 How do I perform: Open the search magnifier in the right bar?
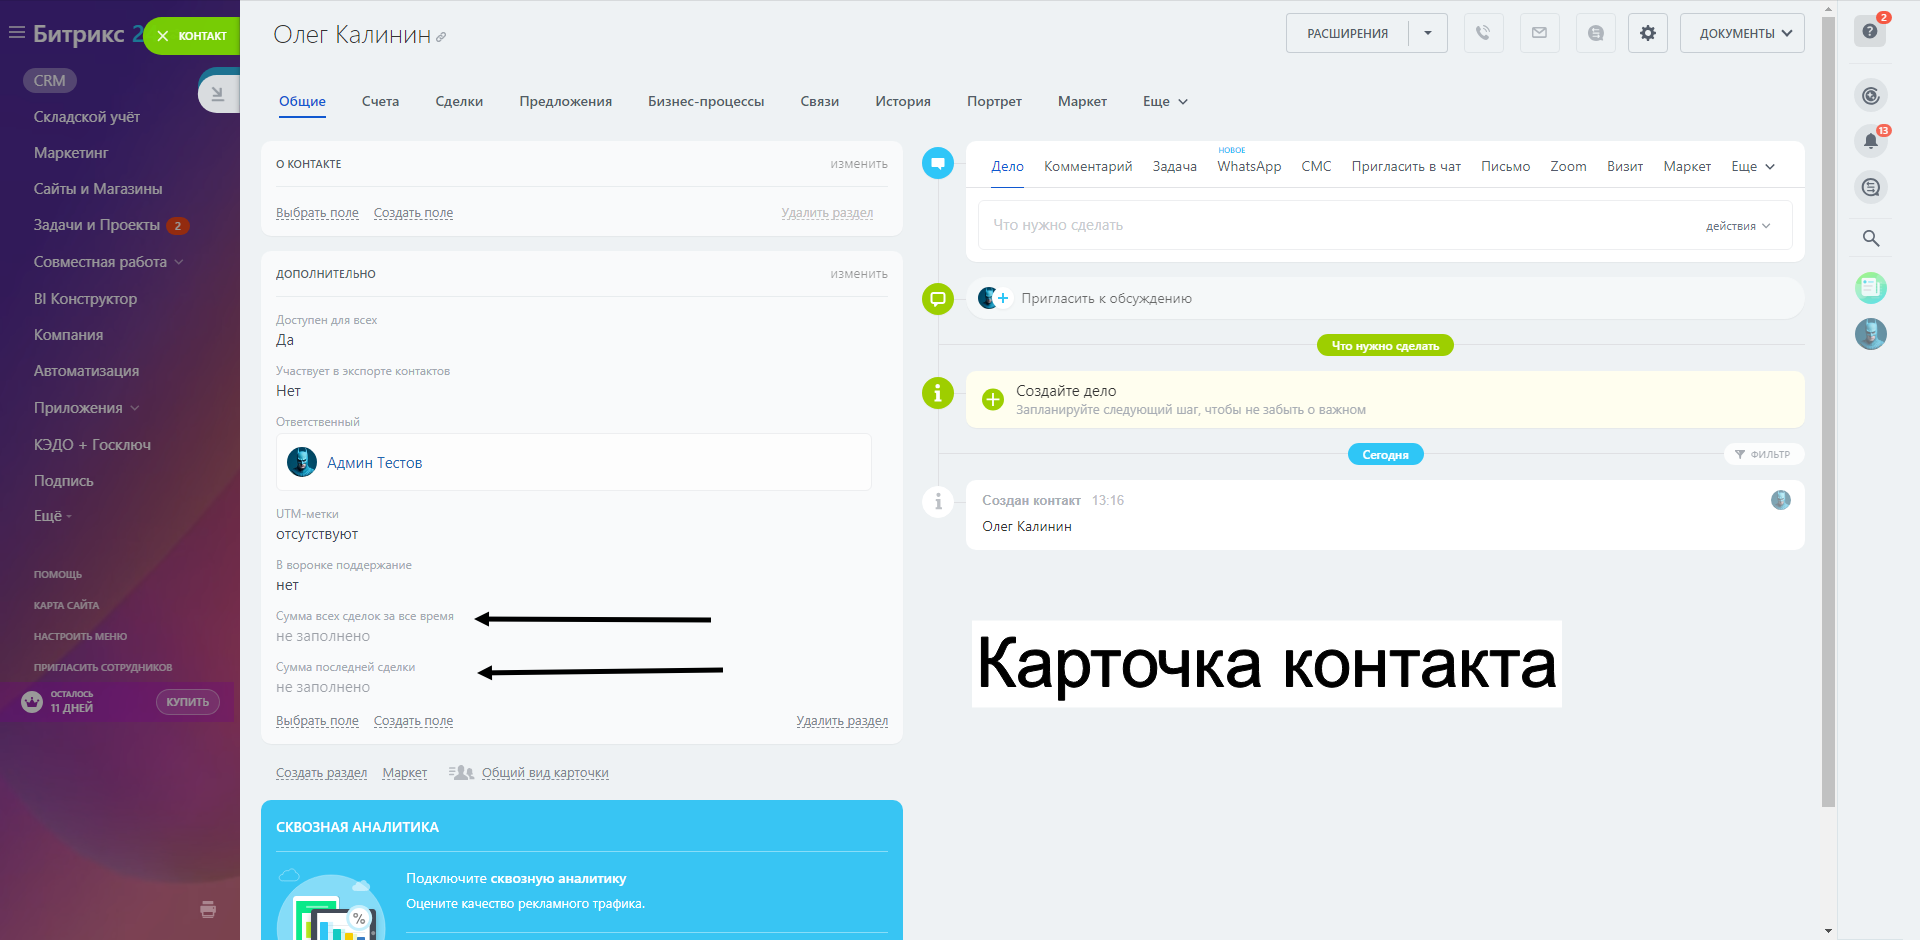click(1870, 238)
